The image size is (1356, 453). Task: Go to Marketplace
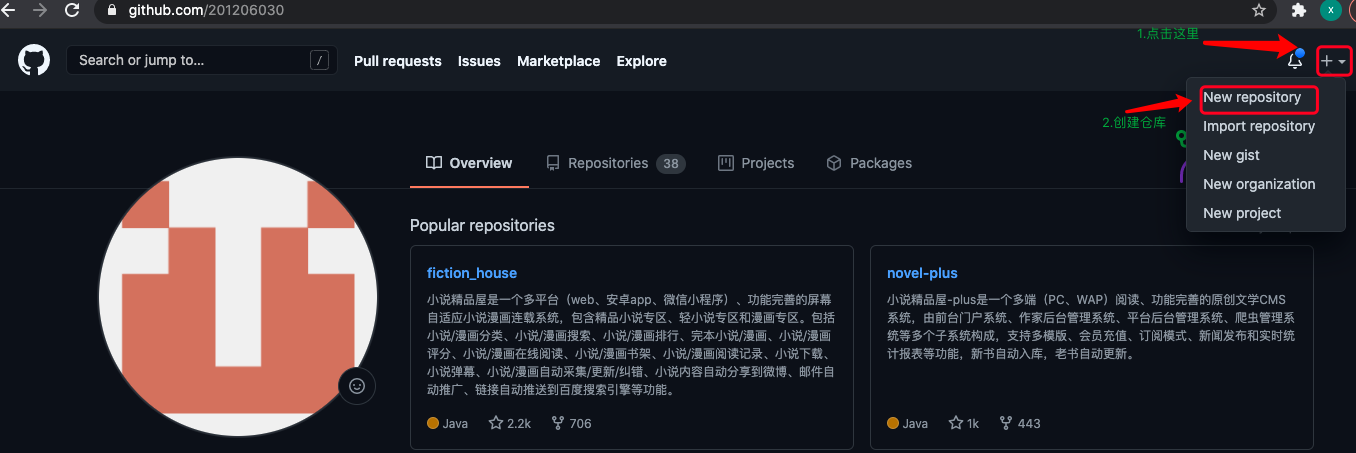(x=558, y=61)
